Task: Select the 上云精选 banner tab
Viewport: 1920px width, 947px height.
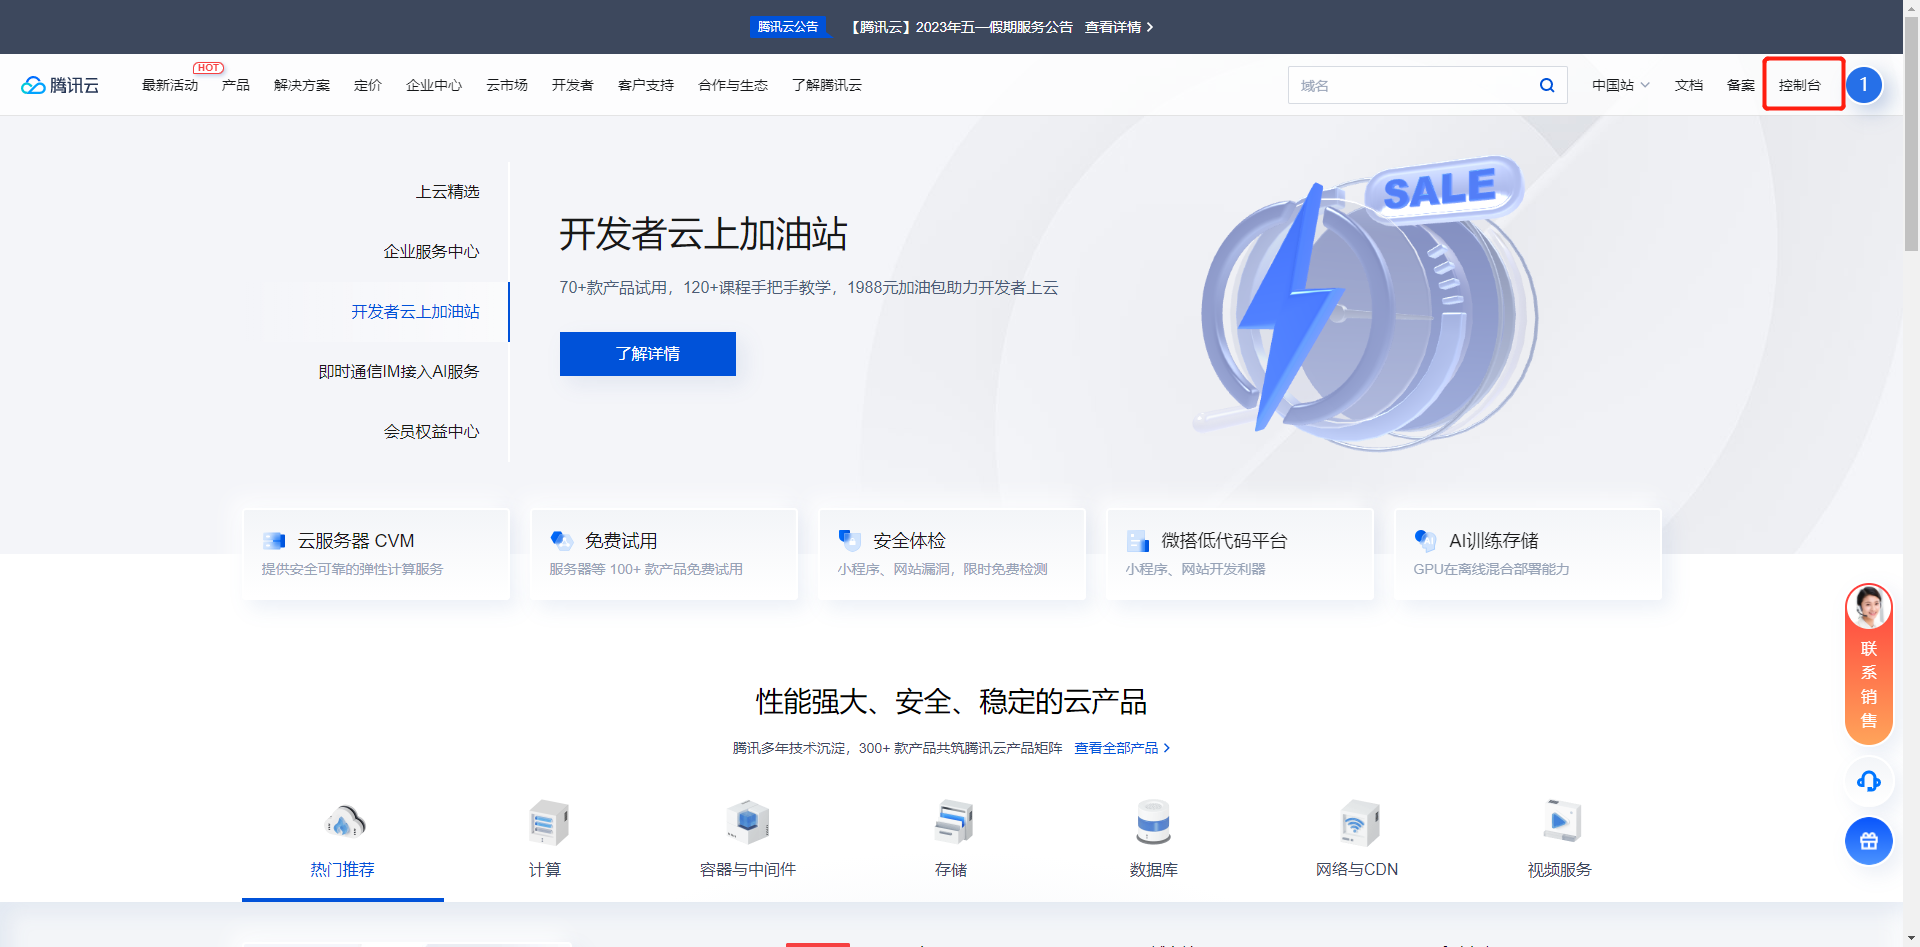Action: click(448, 192)
